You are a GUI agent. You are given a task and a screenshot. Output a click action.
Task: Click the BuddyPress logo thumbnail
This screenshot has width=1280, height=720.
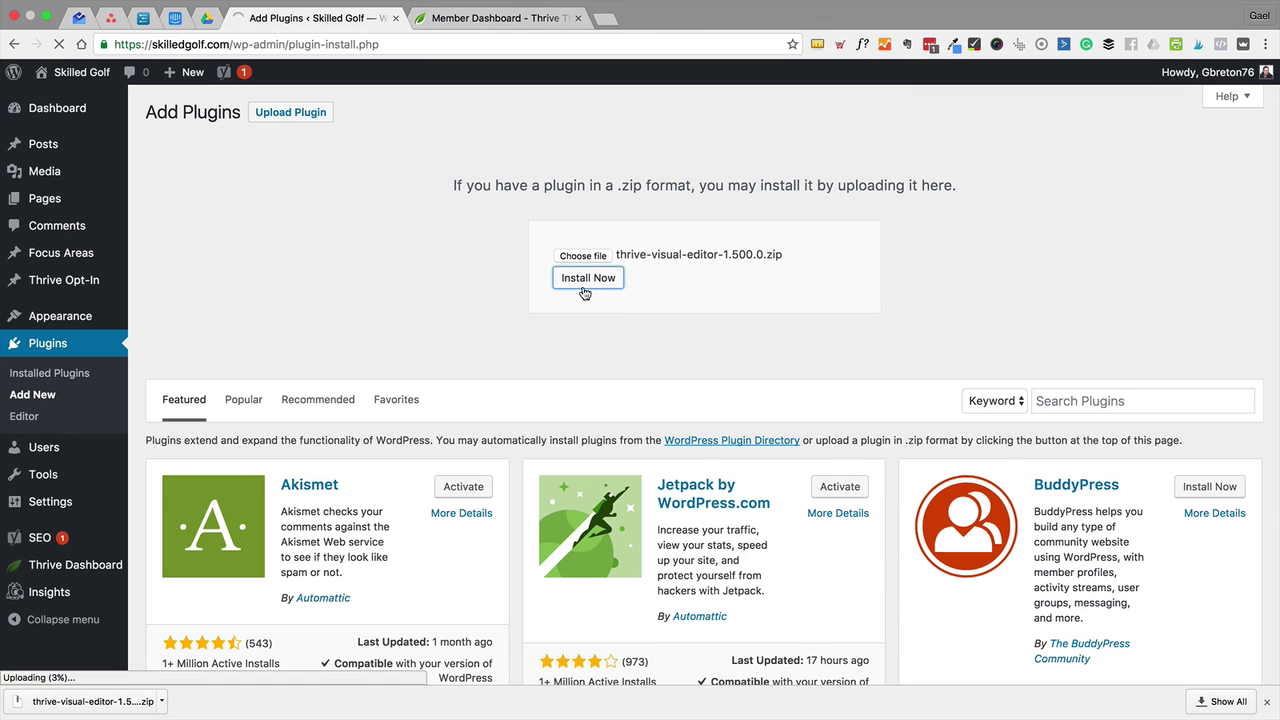pyautogui.click(x=966, y=526)
